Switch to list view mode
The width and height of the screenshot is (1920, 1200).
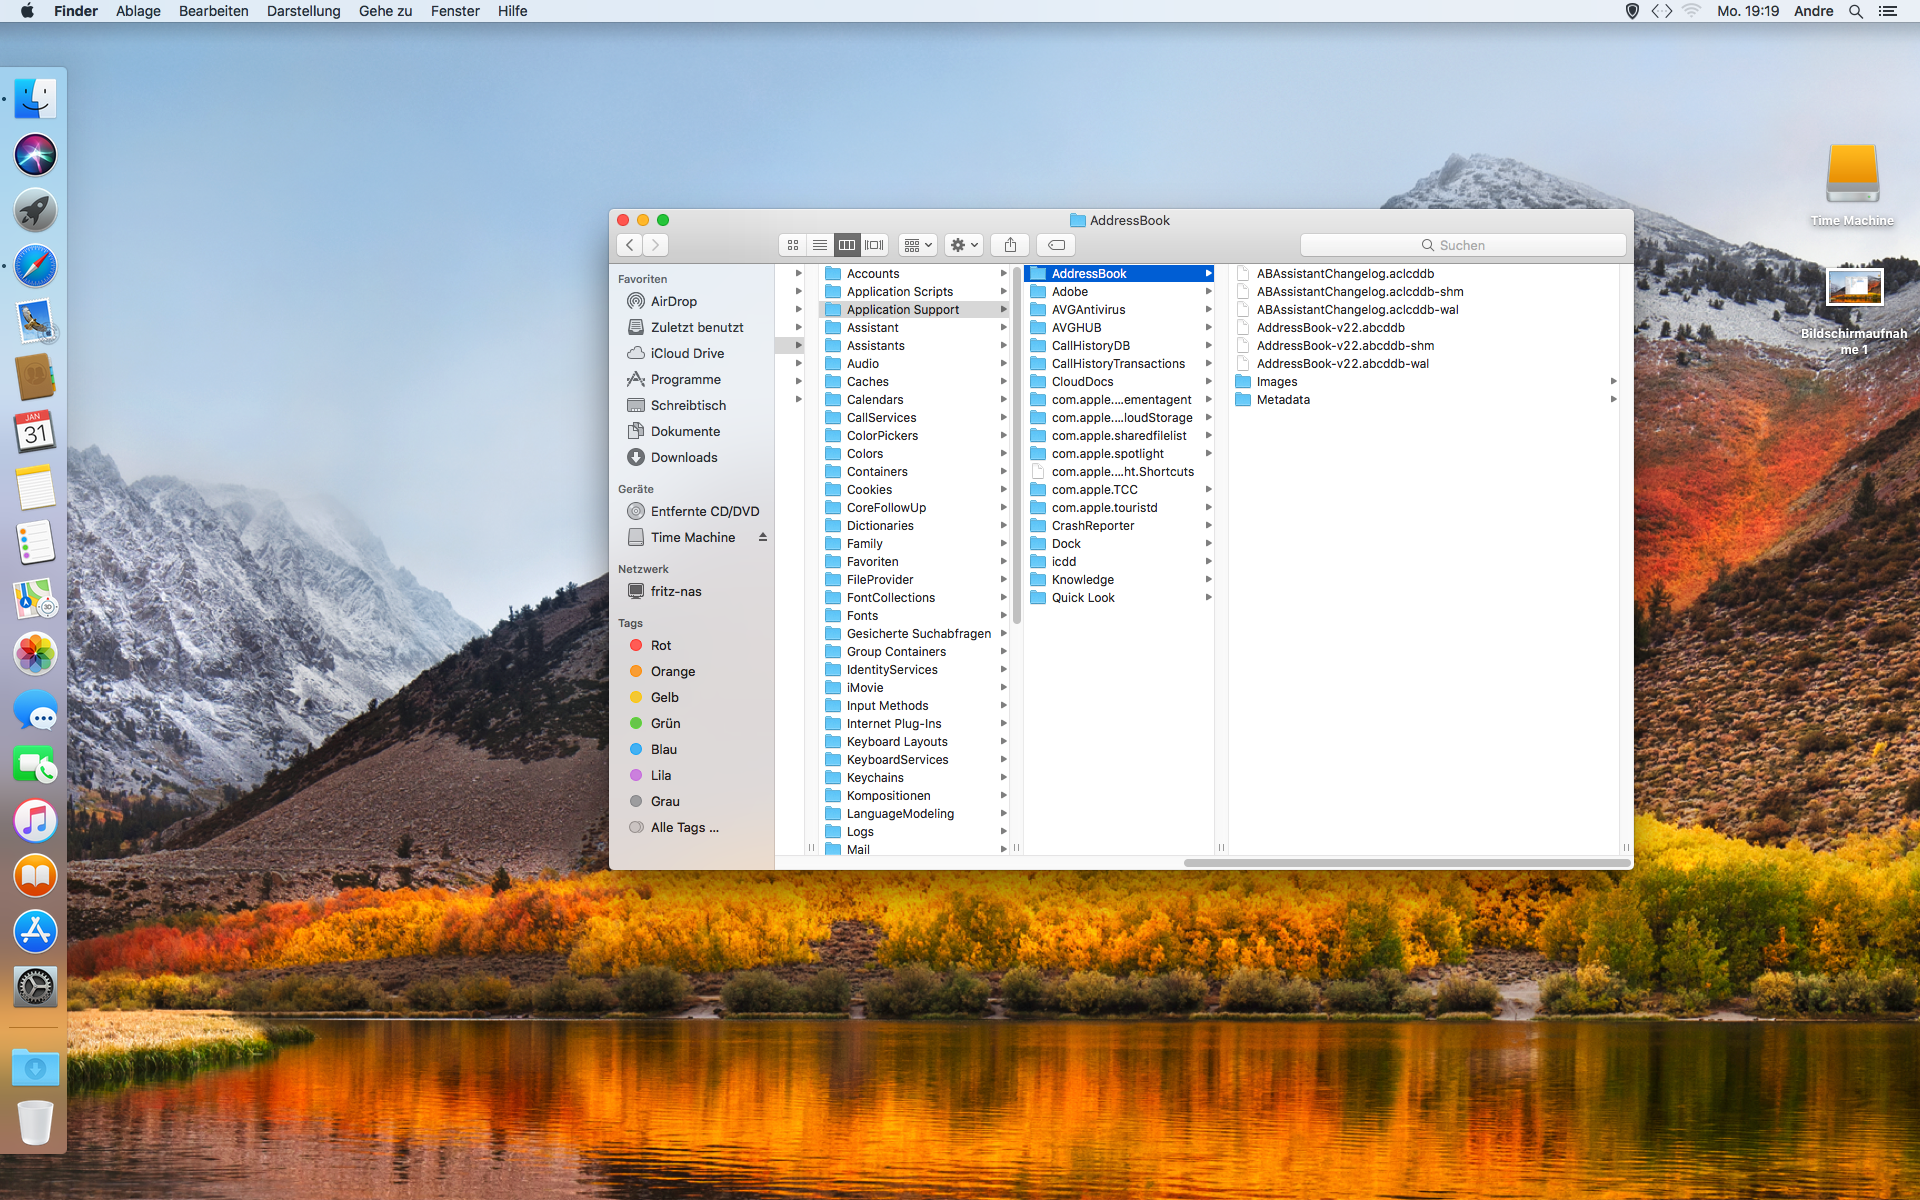tap(820, 245)
